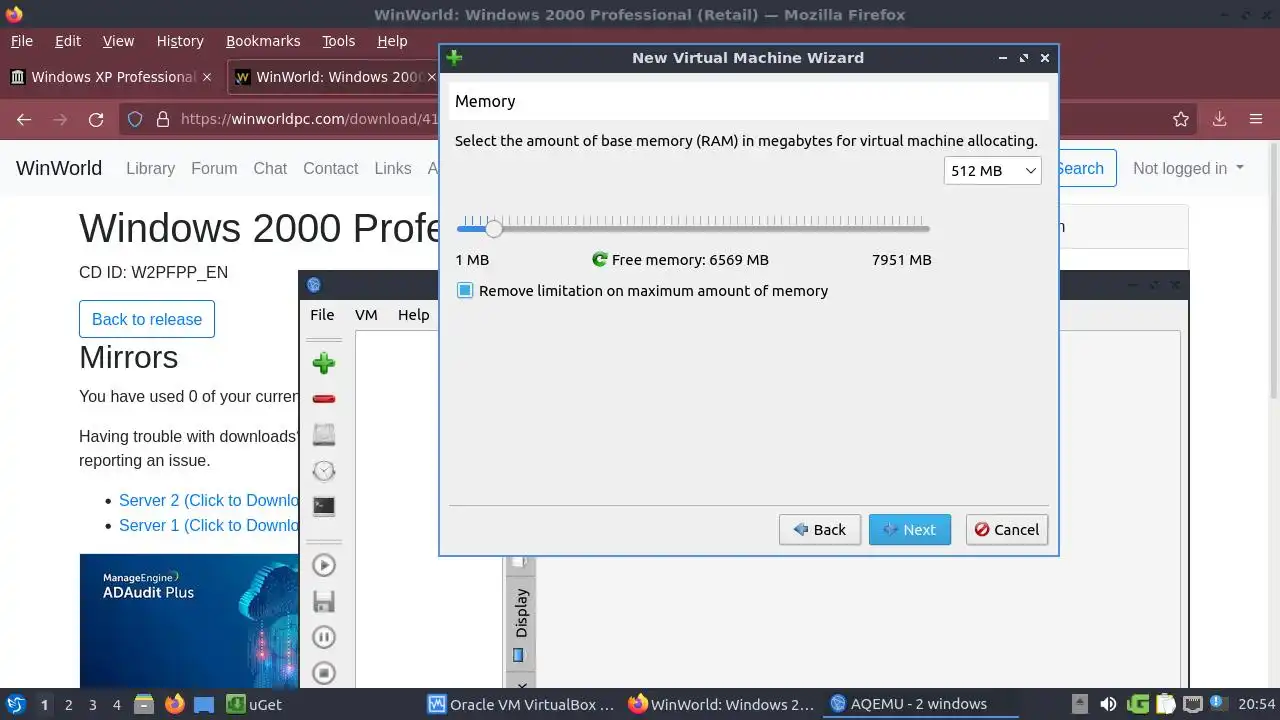Click Next in the wizard
Screen dimensions: 1280x720
coord(909,530)
